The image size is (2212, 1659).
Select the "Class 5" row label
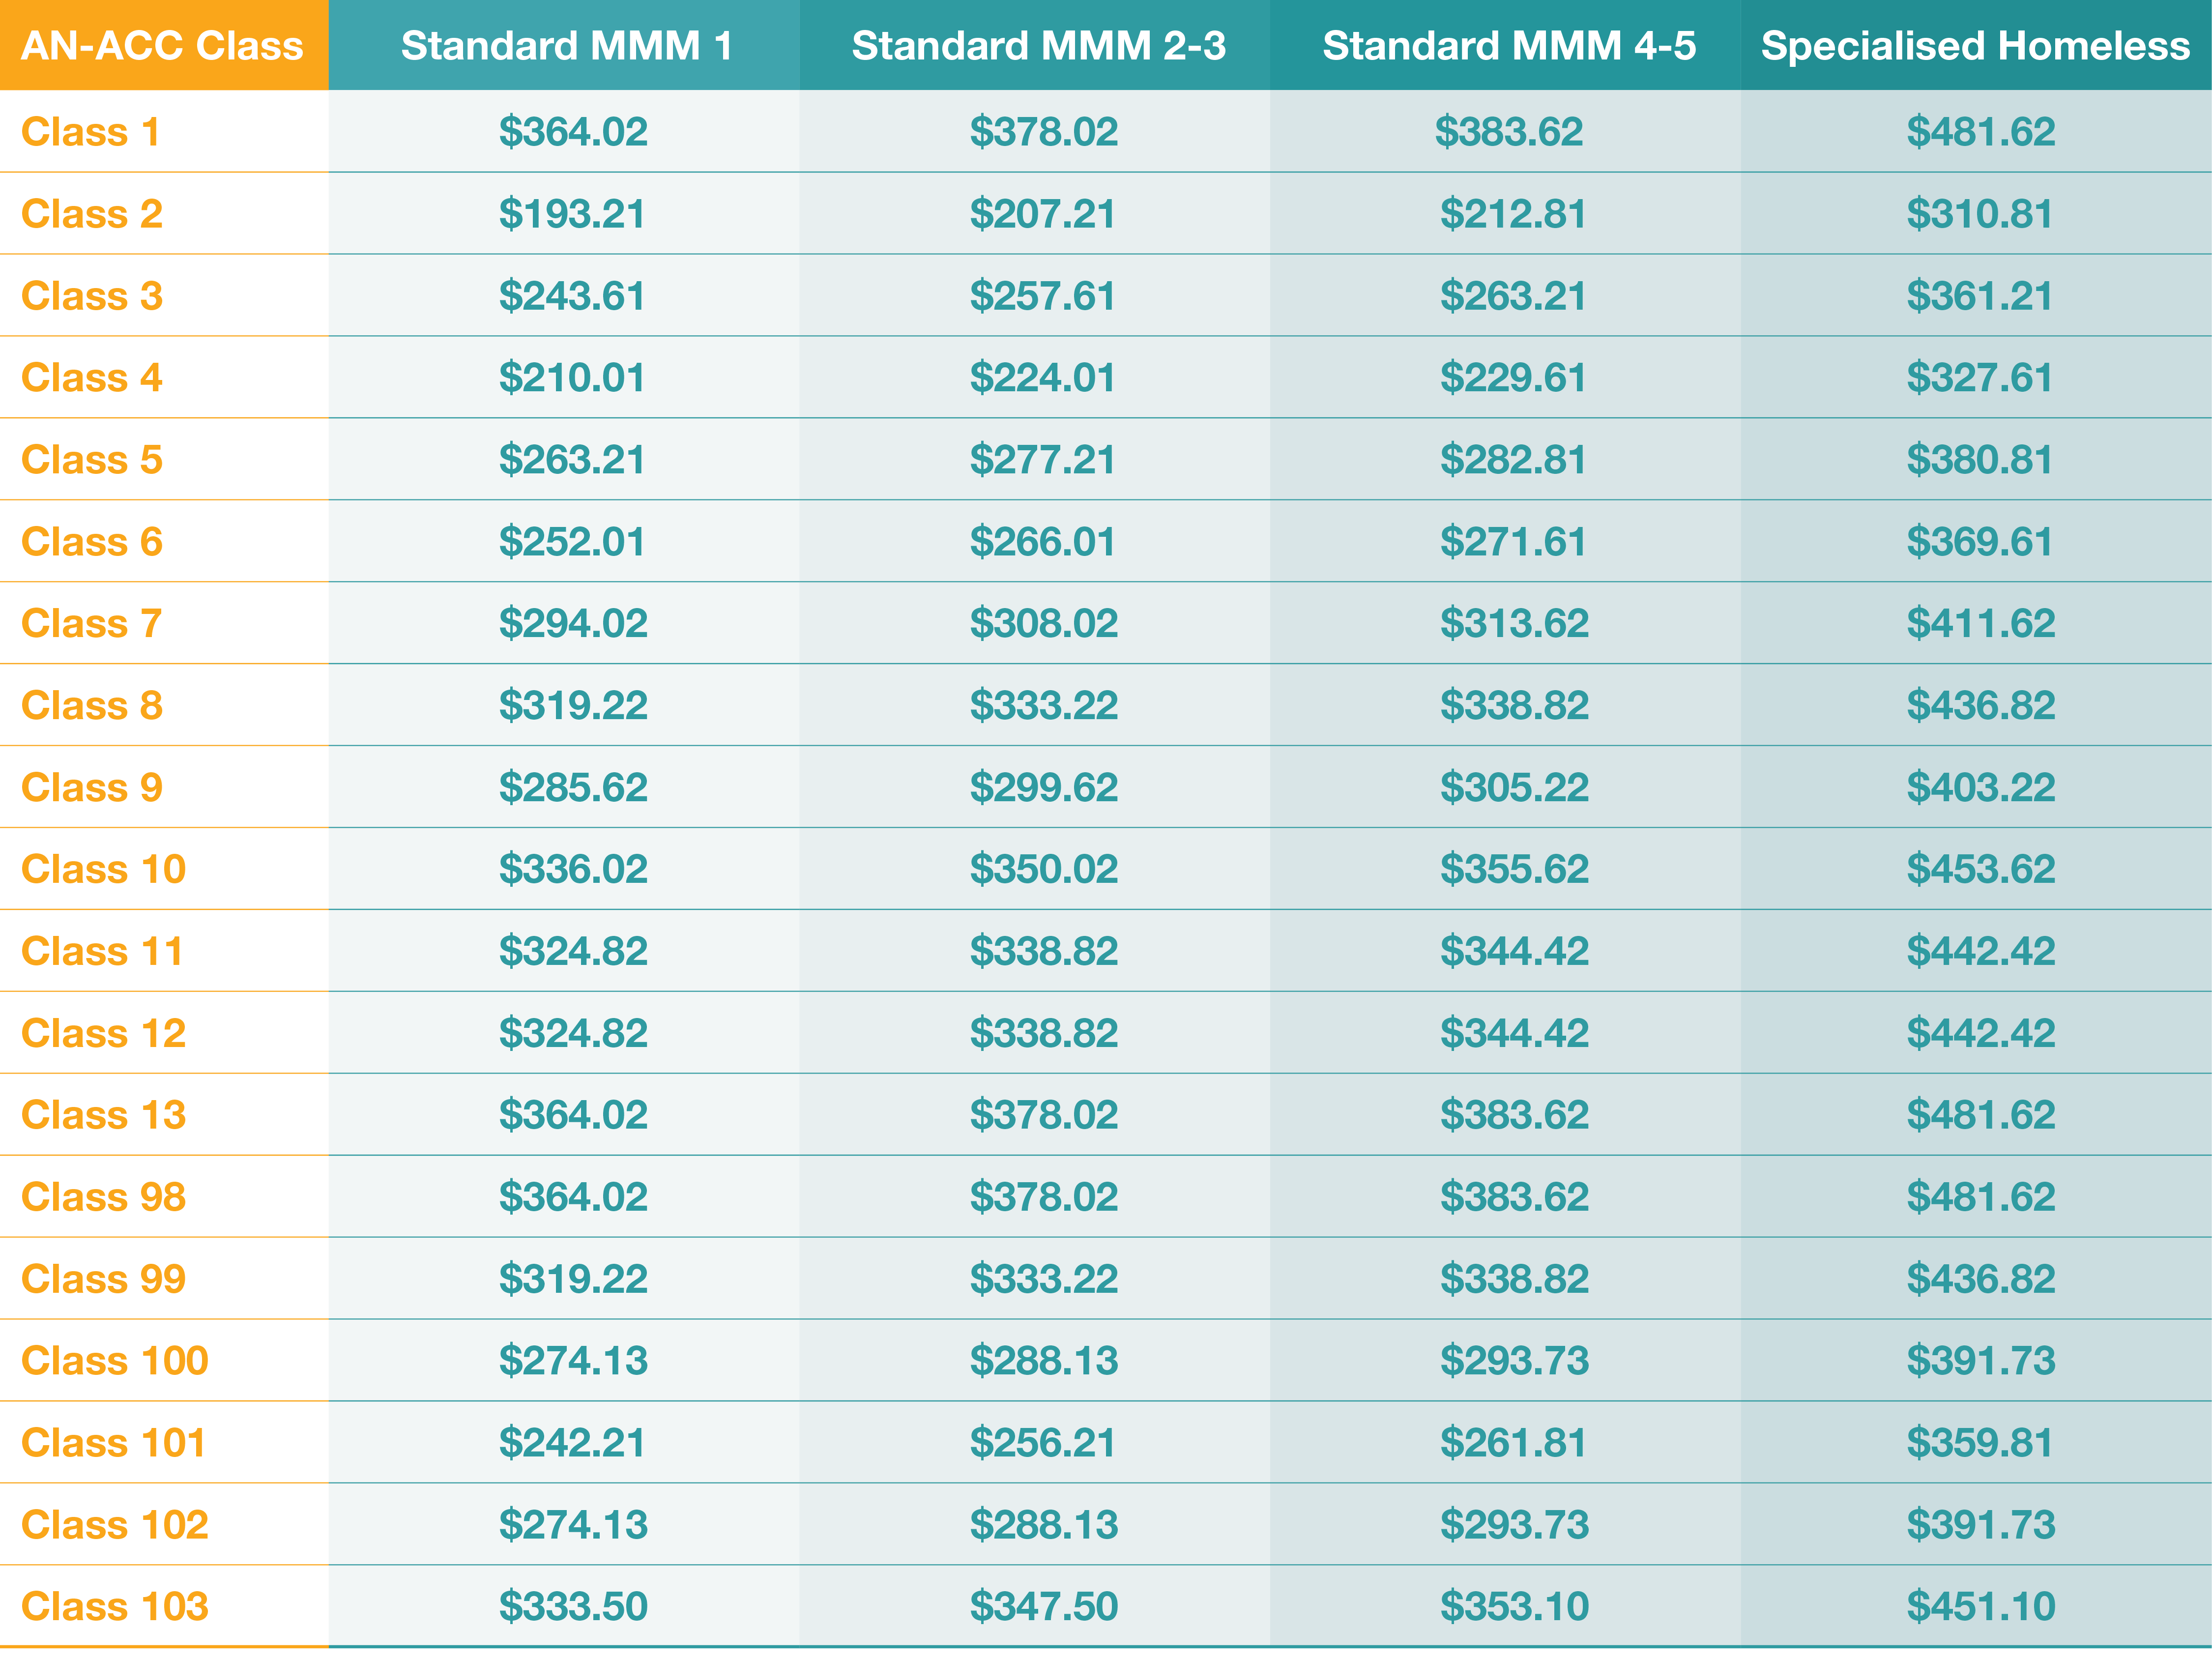coord(92,460)
